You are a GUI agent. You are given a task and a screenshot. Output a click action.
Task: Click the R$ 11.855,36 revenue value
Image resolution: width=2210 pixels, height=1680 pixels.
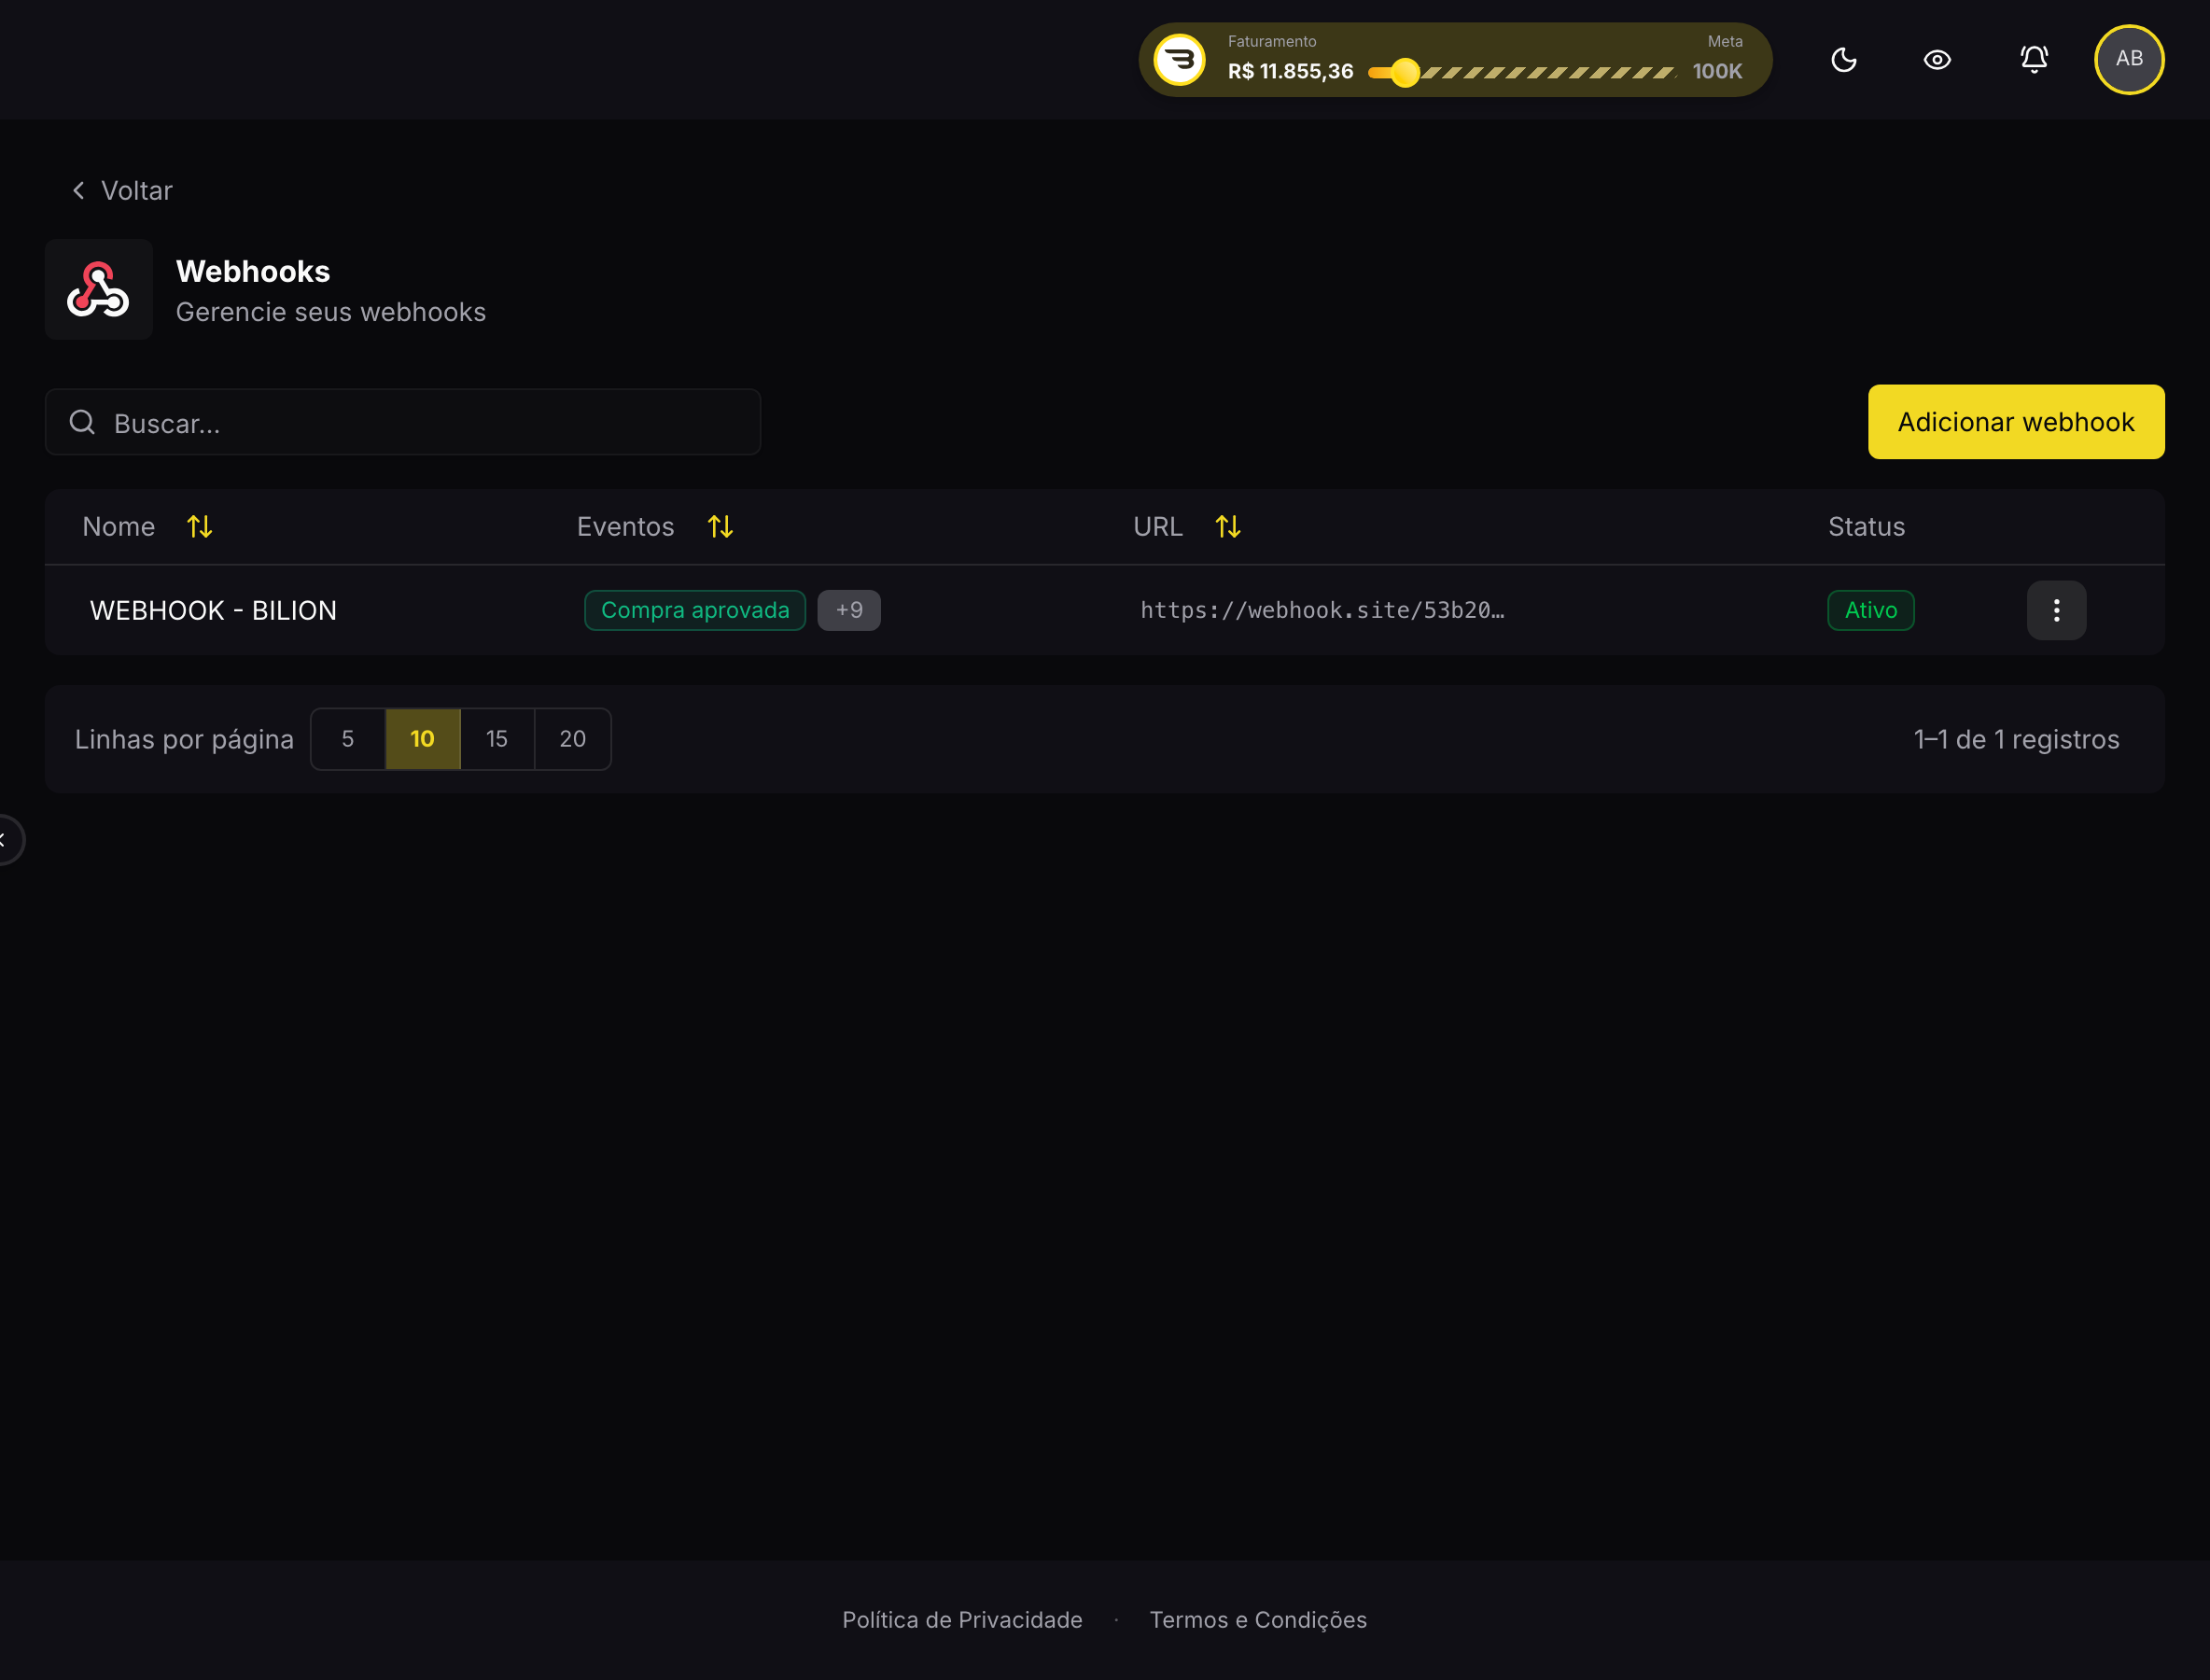1290,72
